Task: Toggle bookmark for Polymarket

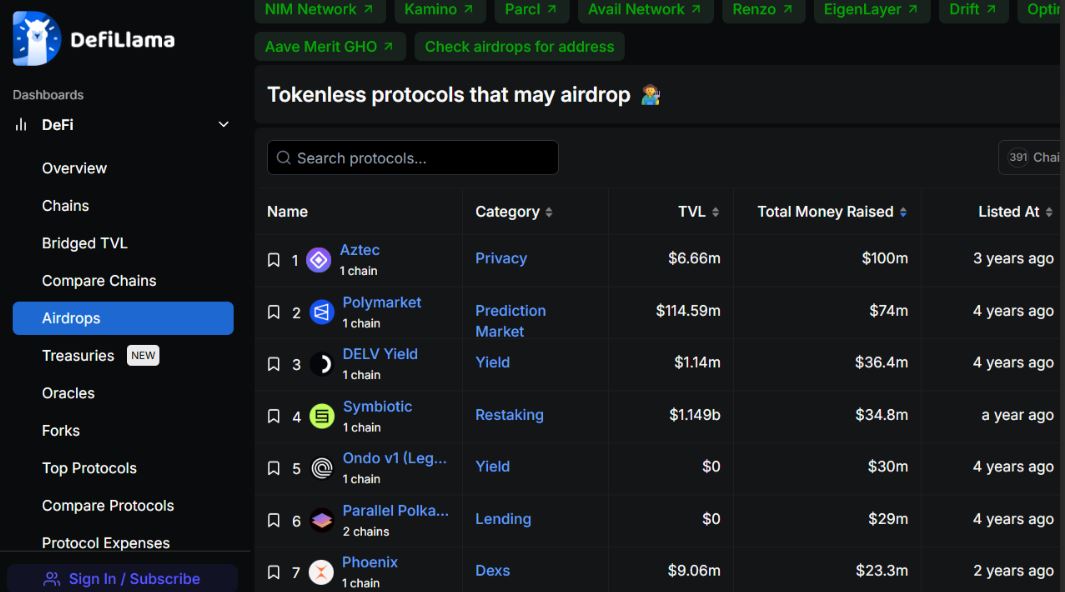Action: point(274,312)
